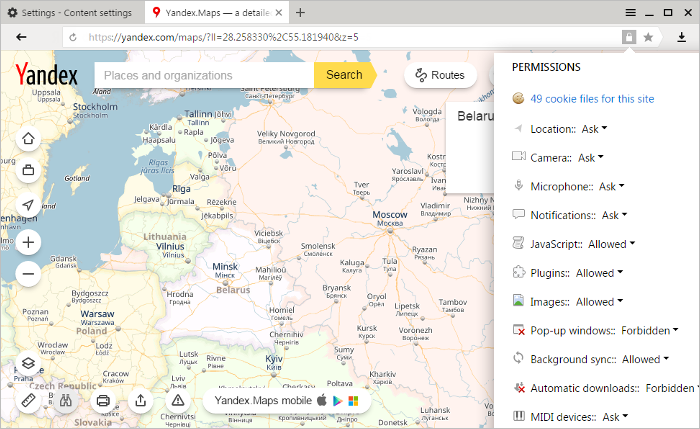Click the Apple App Store icon
This screenshot has width=700, height=429.
[321, 400]
